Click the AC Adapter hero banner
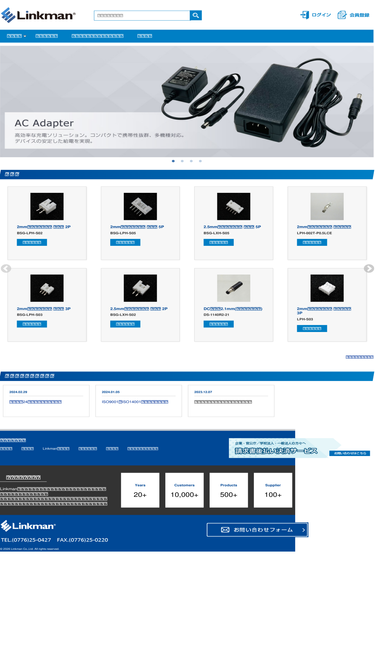The height and width of the screenshot is (667, 375). 187,101
